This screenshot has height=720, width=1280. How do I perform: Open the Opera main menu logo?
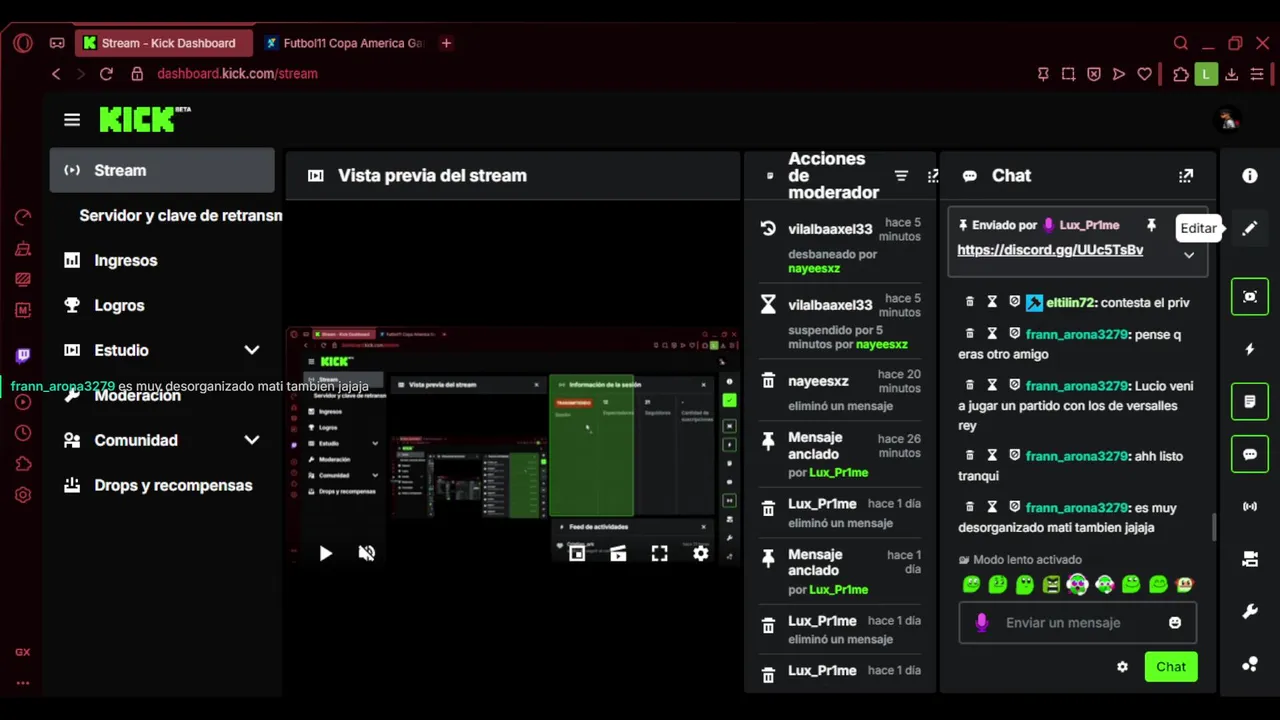pos(23,43)
